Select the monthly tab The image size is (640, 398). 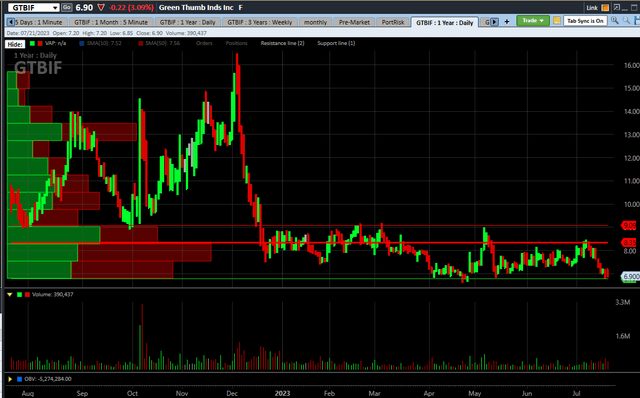point(316,22)
